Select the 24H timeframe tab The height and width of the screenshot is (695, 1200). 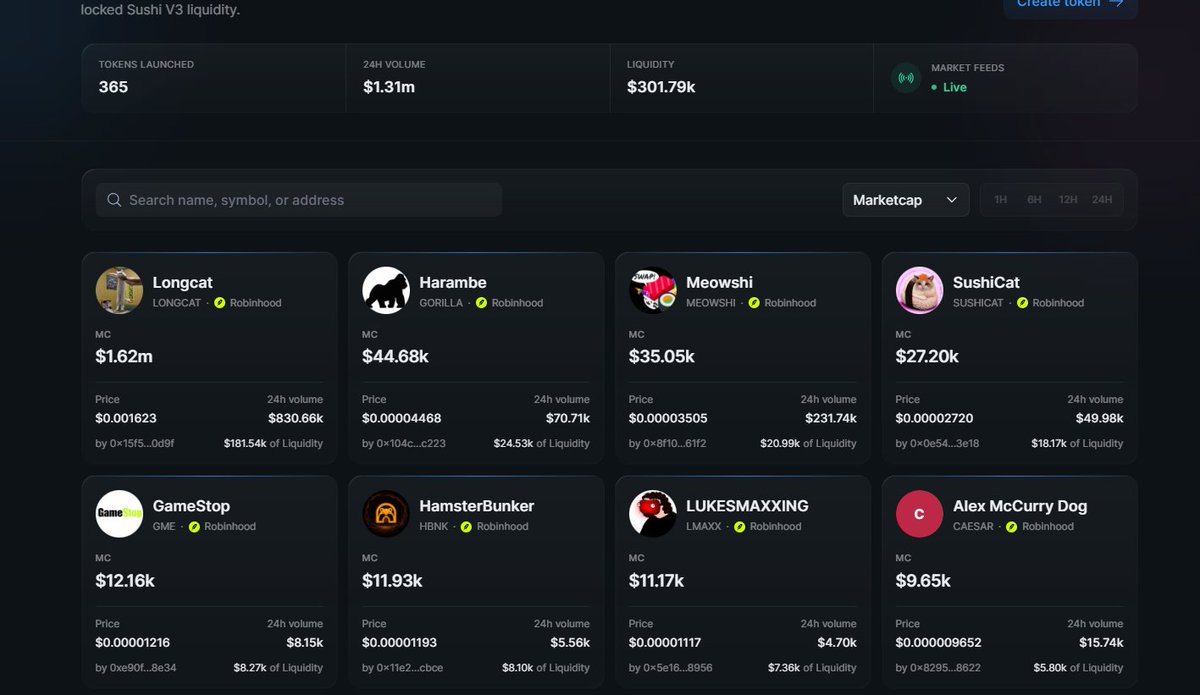point(1102,200)
